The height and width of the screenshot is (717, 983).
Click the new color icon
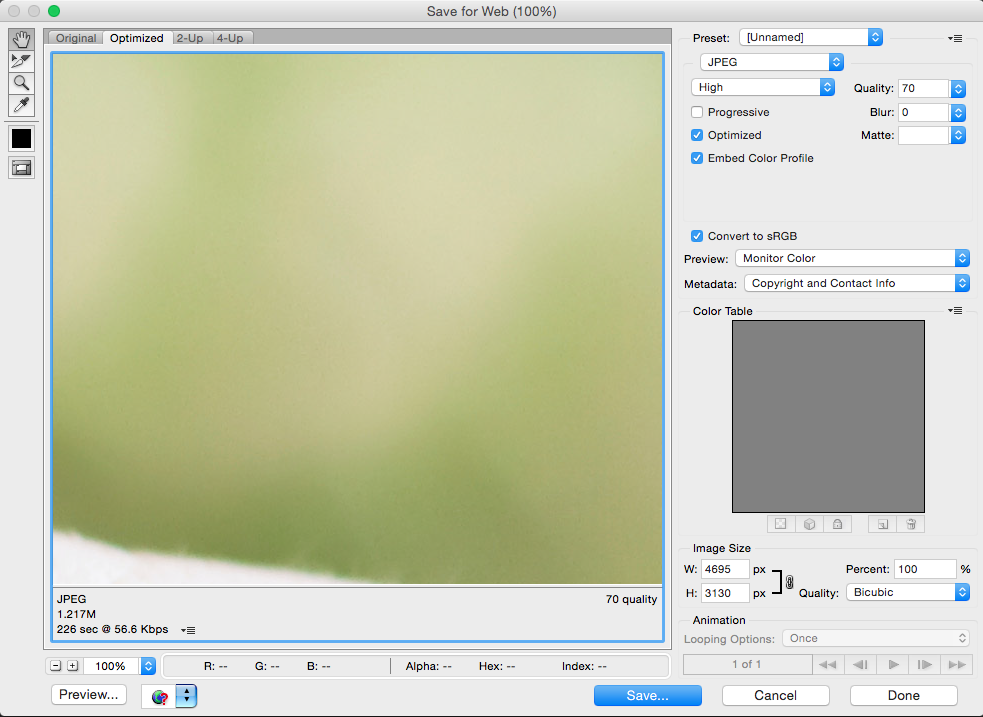click(882, 524)
